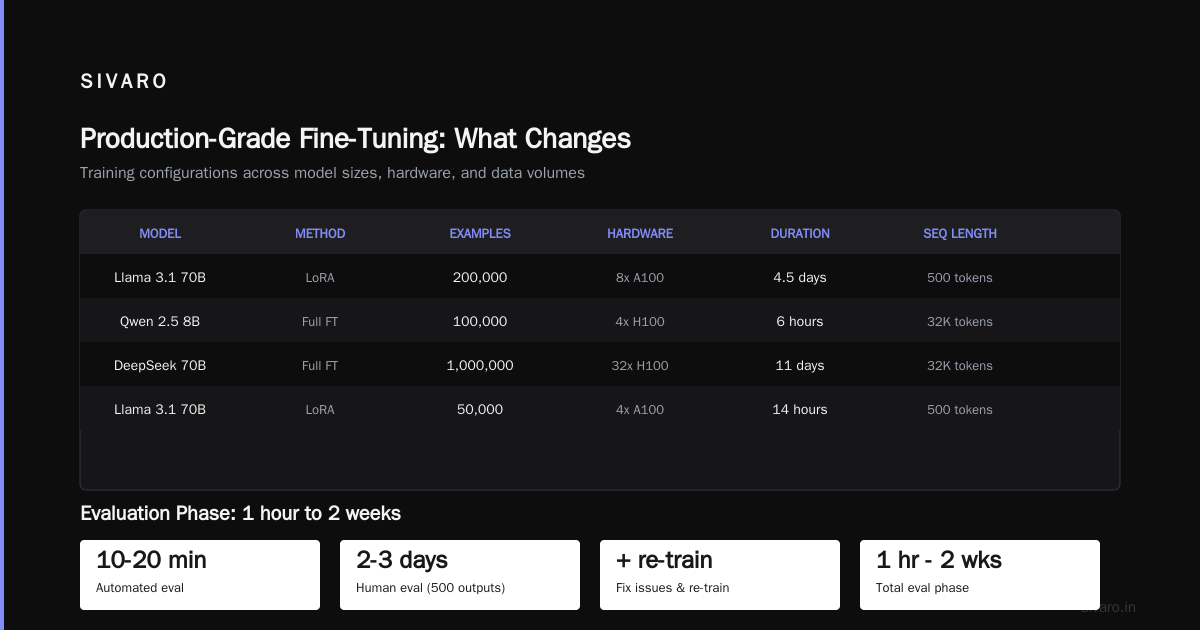Click the 100,000 examples cell
This screenshot has height=630, width=1200.
click(x=480, y=321)
